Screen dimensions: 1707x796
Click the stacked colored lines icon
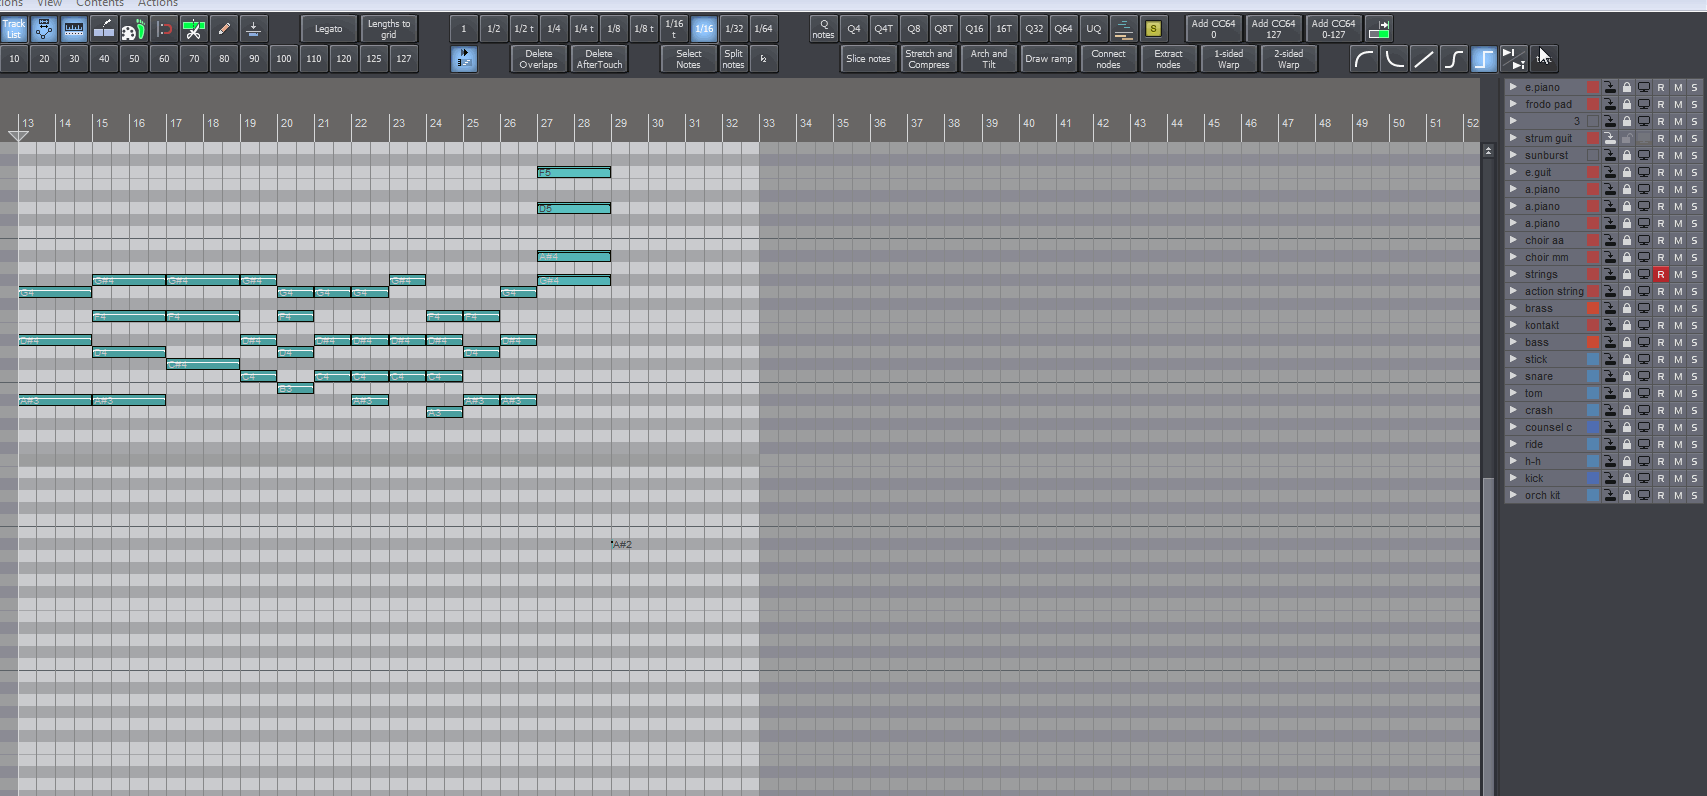click(x=1124, y=29)
